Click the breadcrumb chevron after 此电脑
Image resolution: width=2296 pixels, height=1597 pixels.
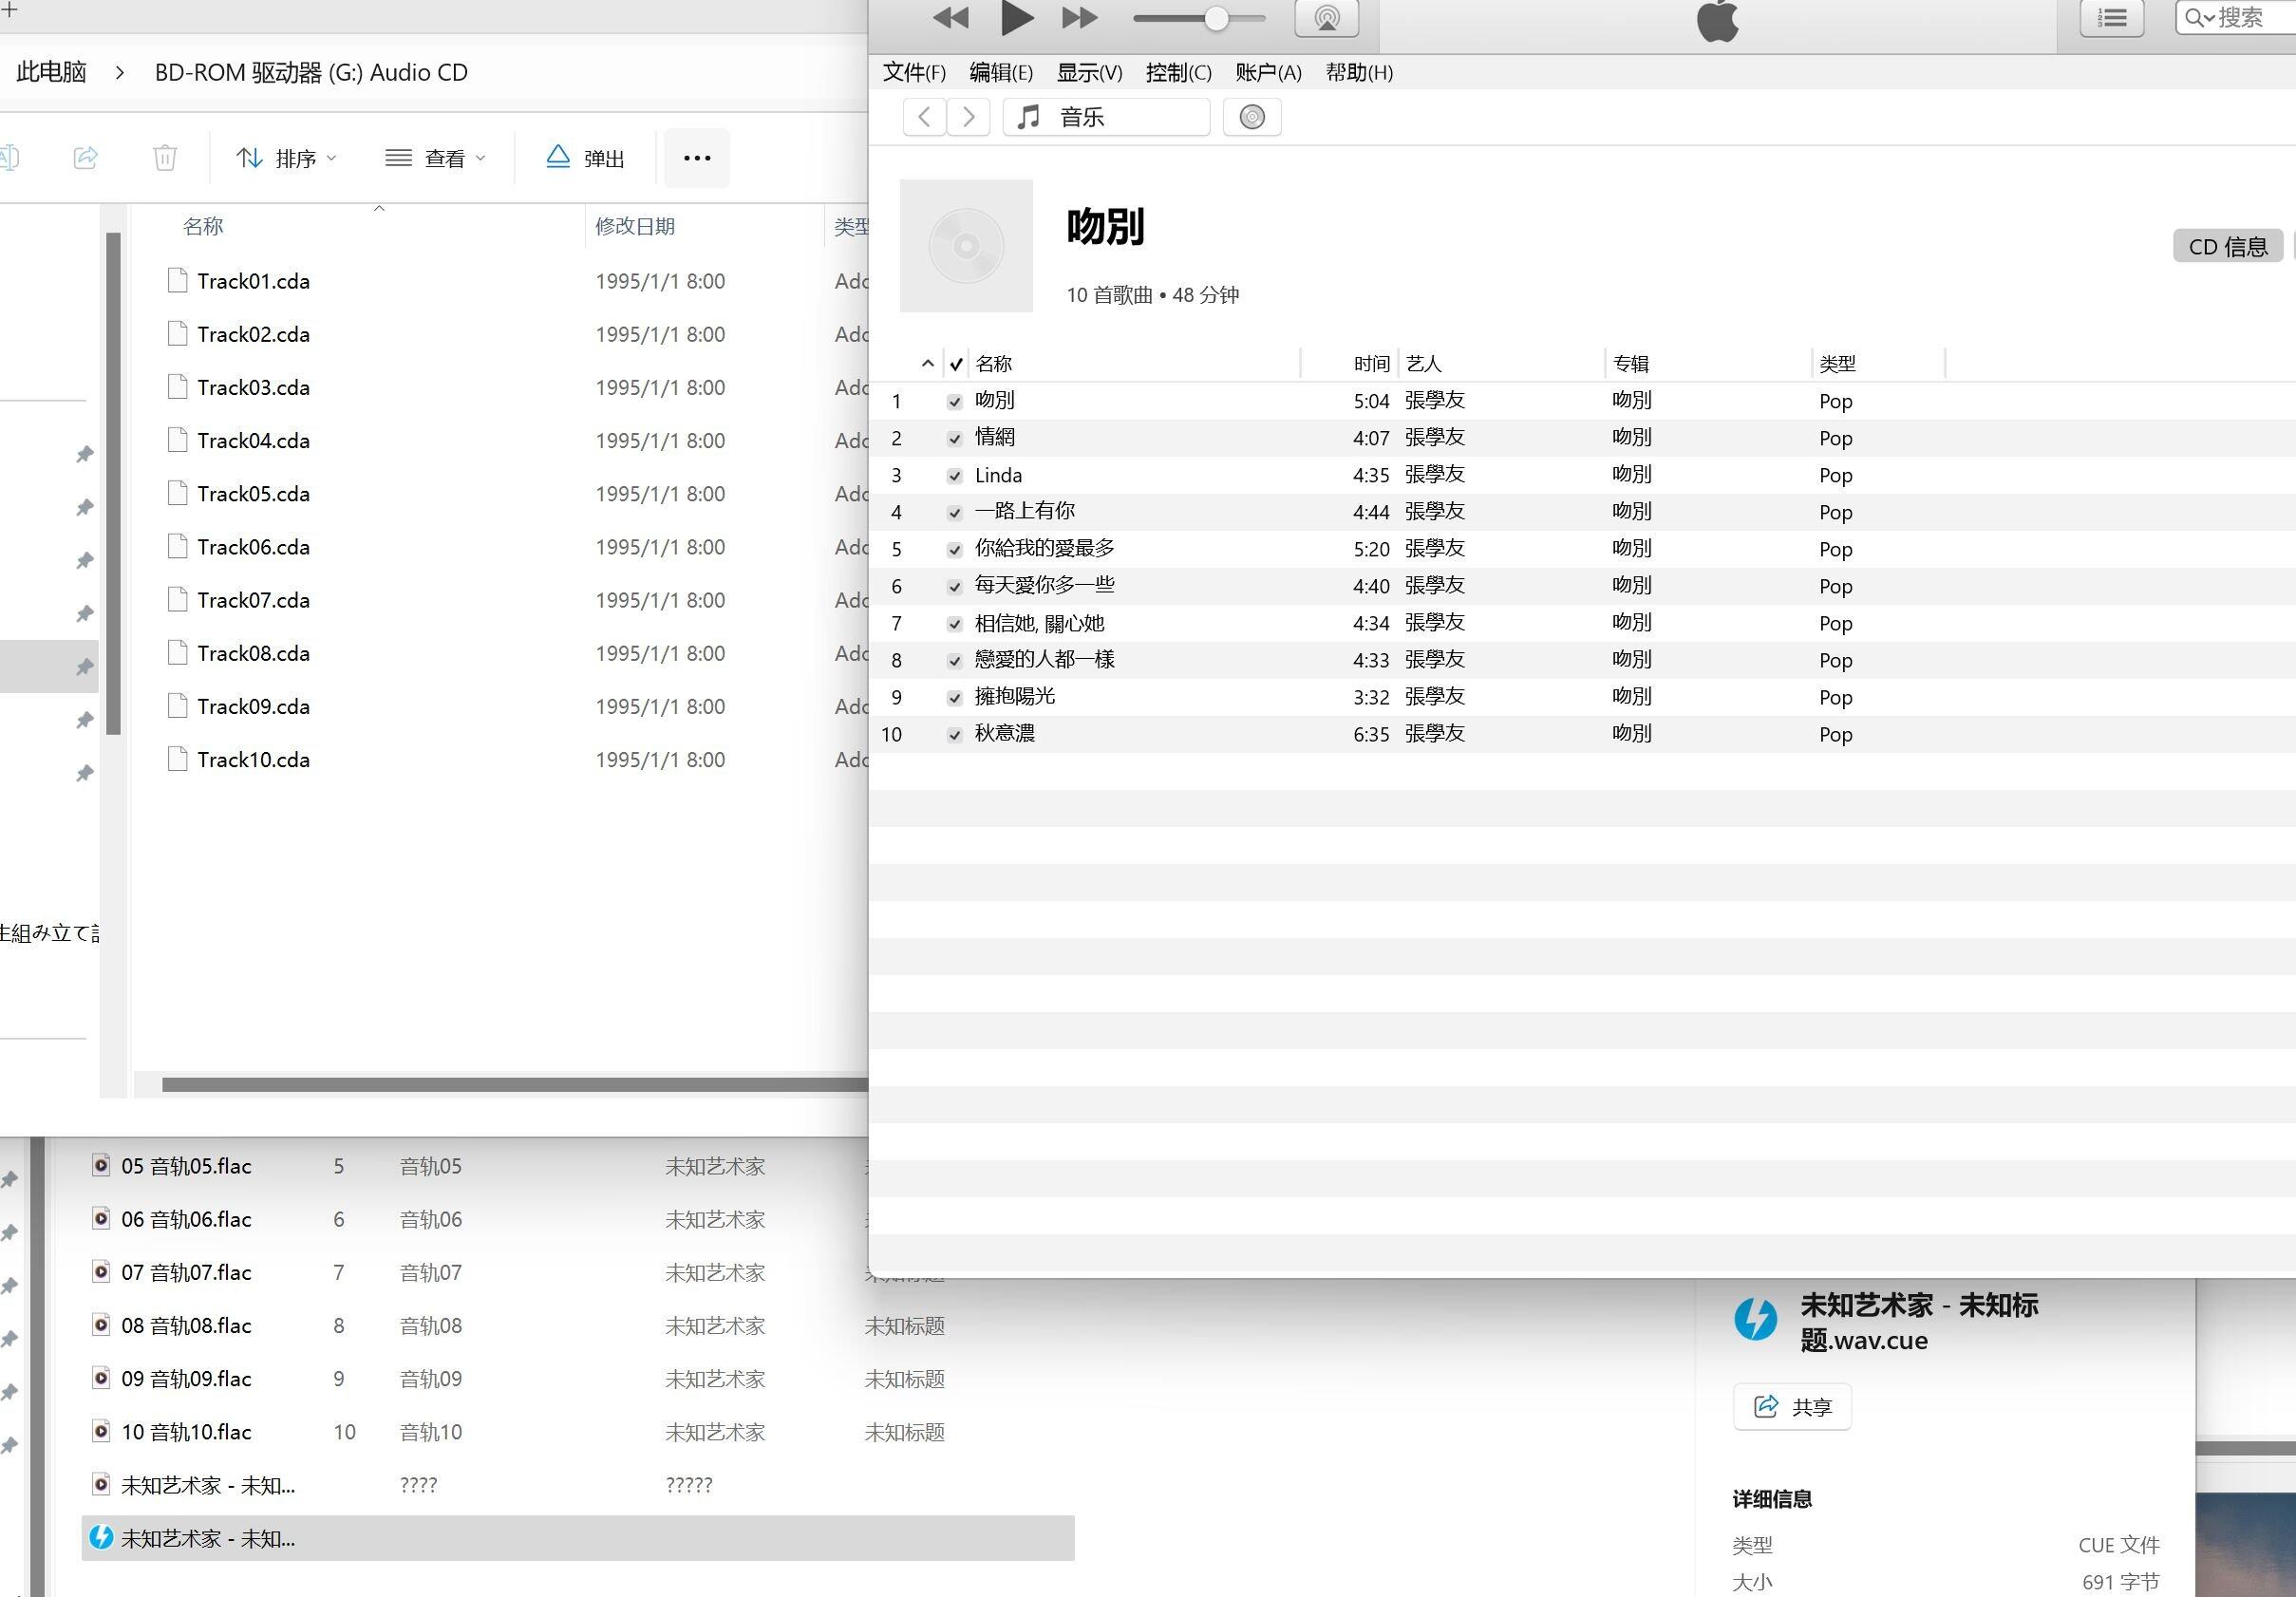pyautogui.click(x=120, y=73)
